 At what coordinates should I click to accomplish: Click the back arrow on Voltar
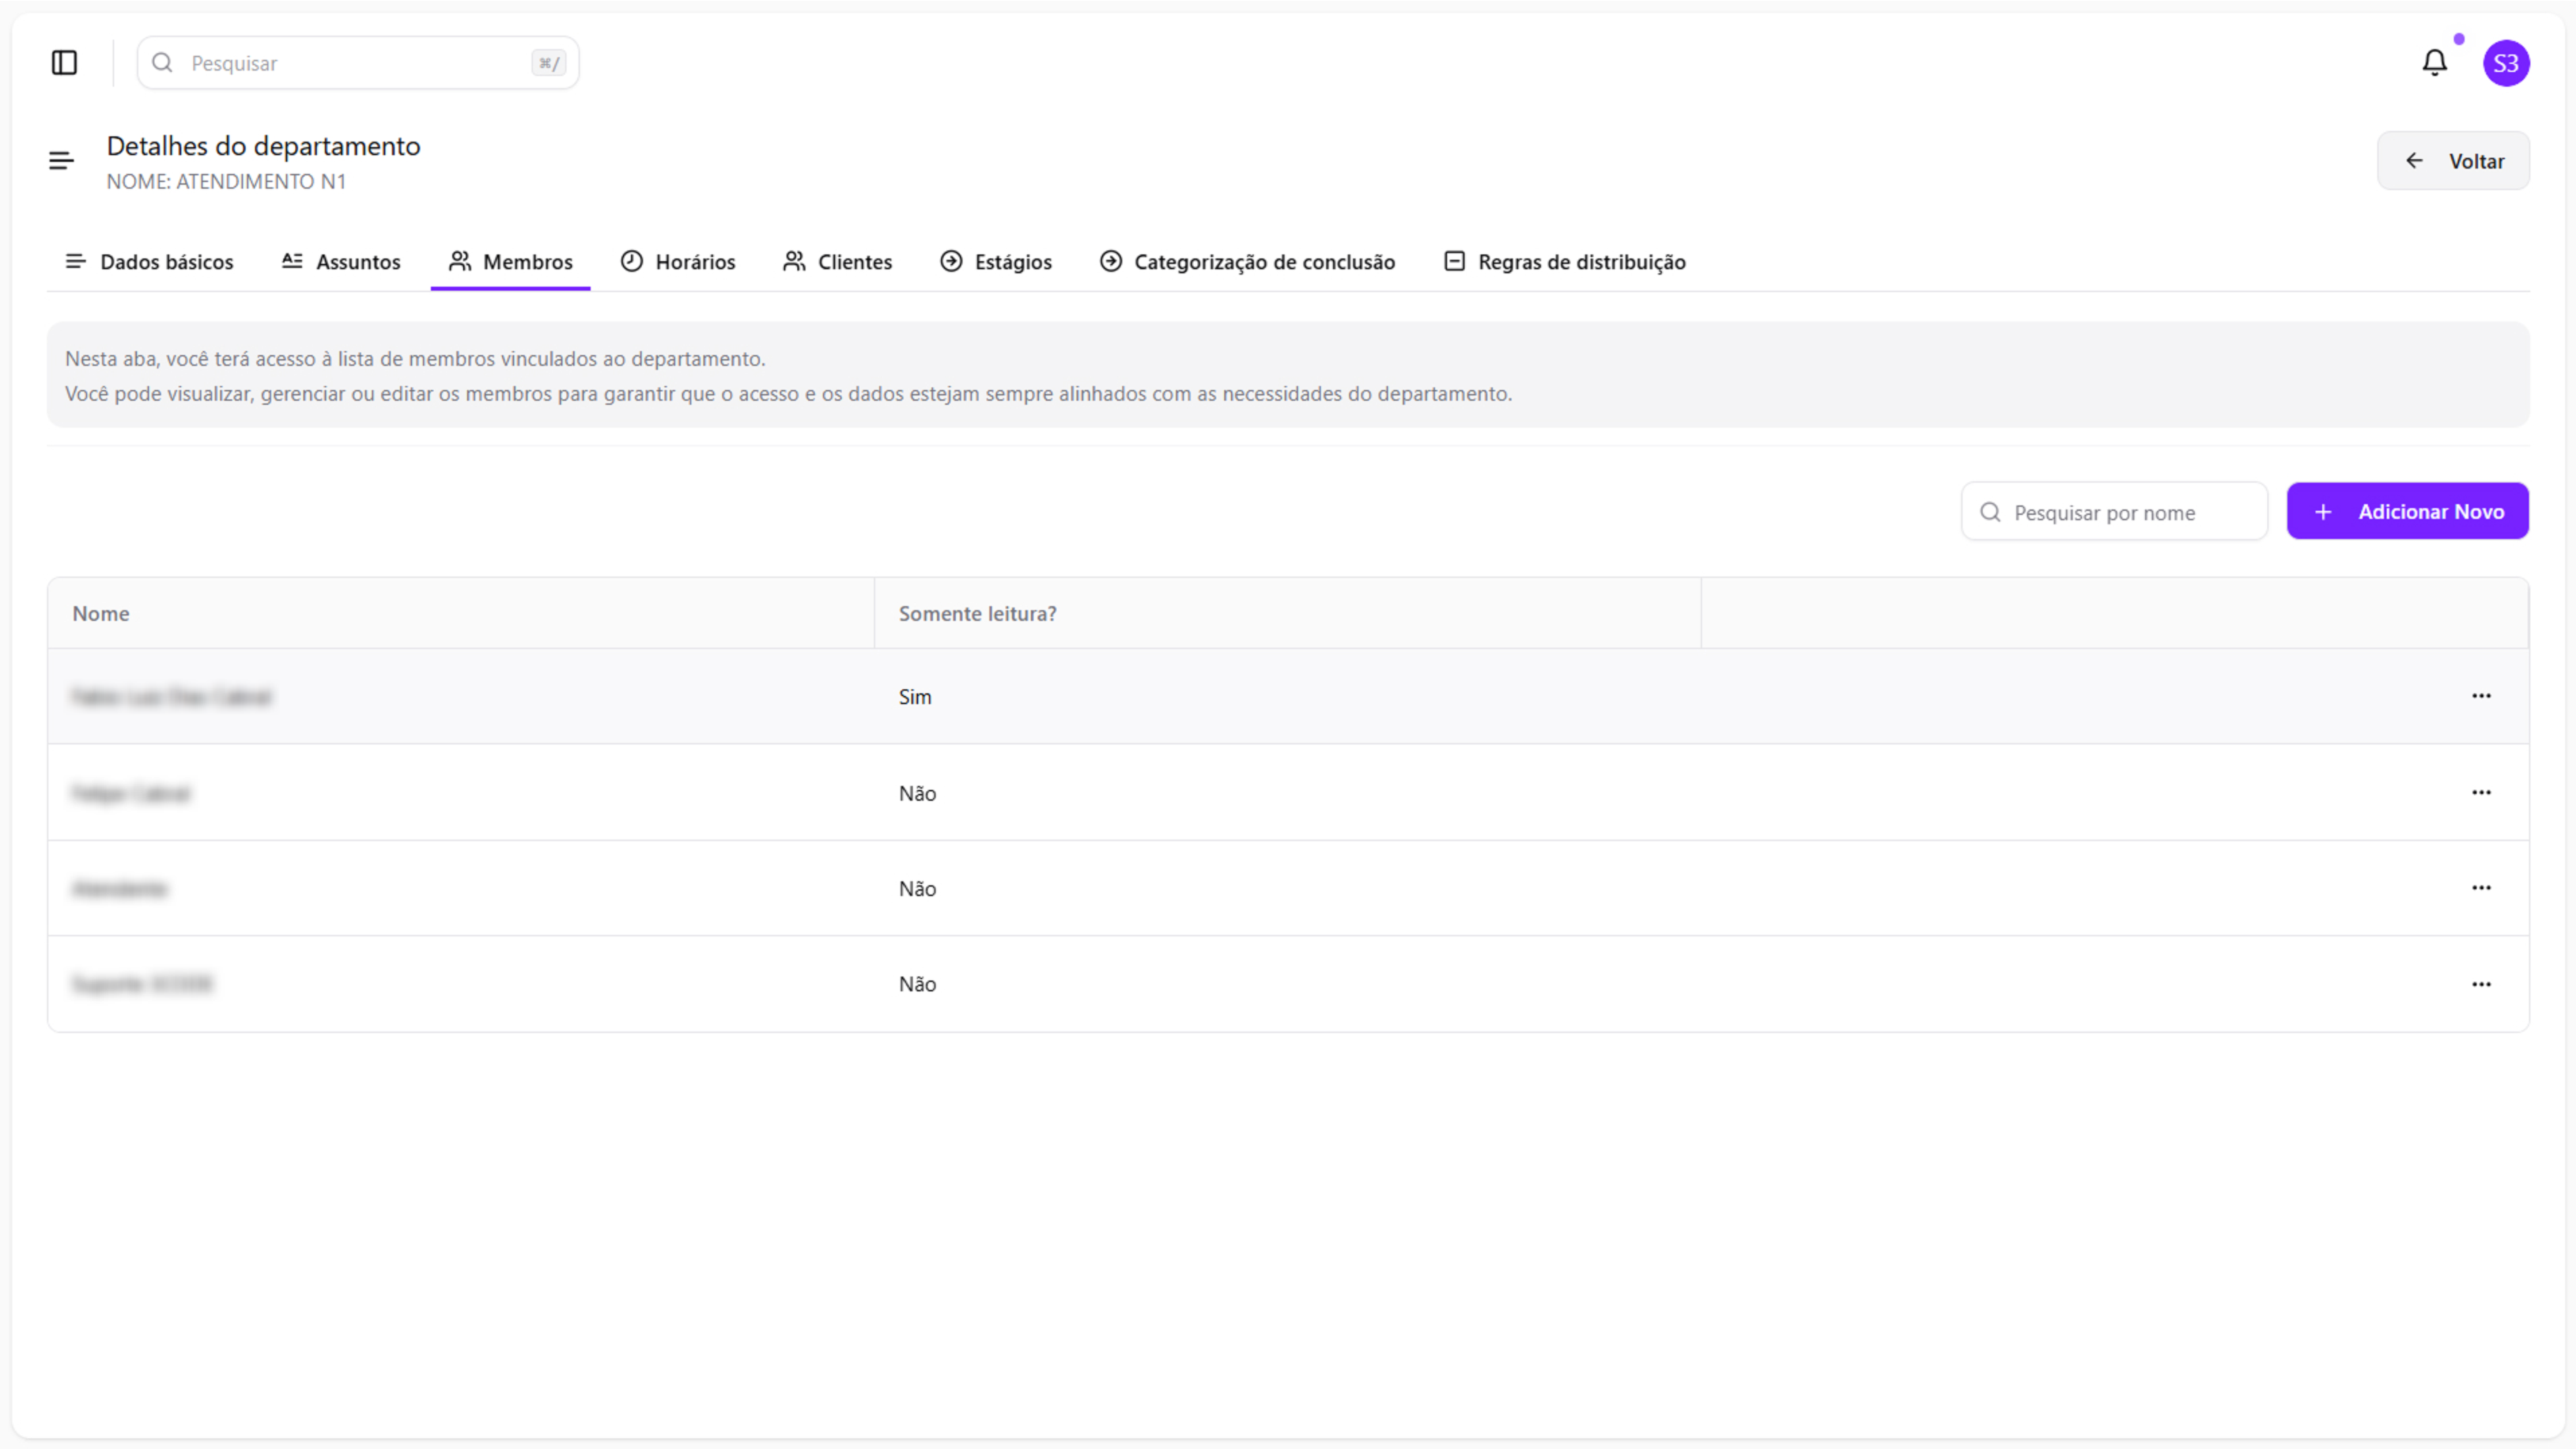coord(2414,161)
